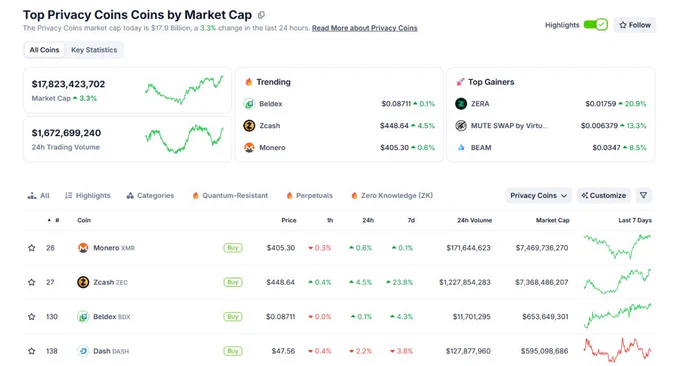Sort table by rank number column
This screenshot has width=680, height=366.
tap(53, 220)
